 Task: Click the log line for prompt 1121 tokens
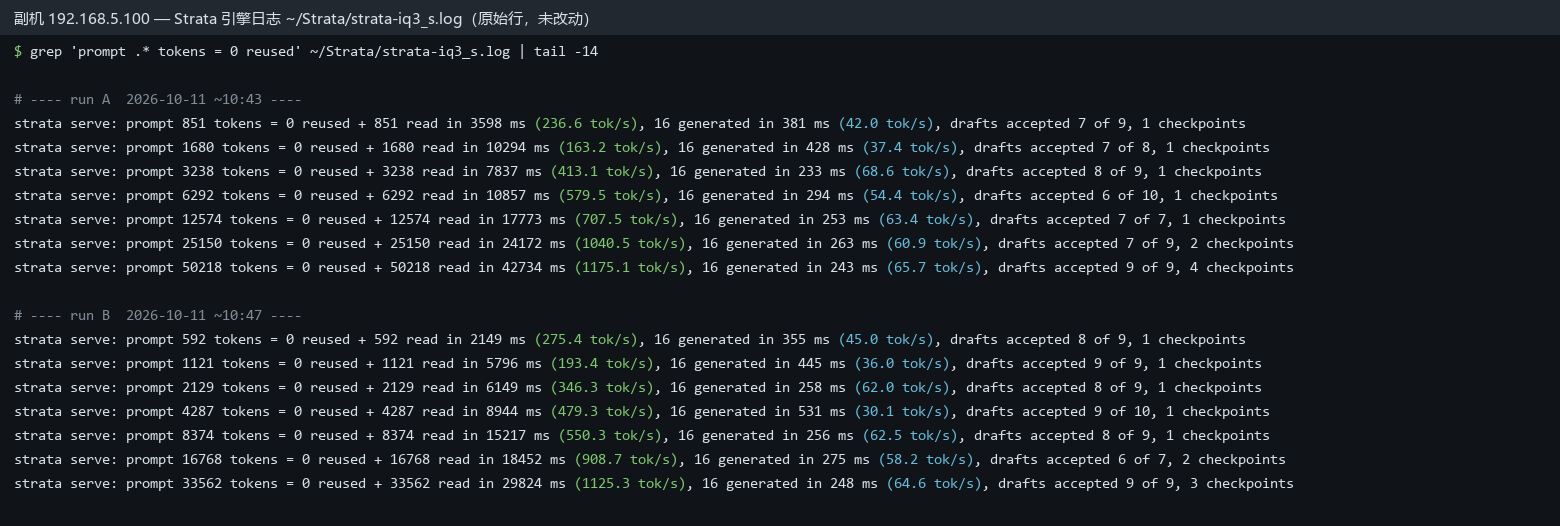[x=638, y=364]
